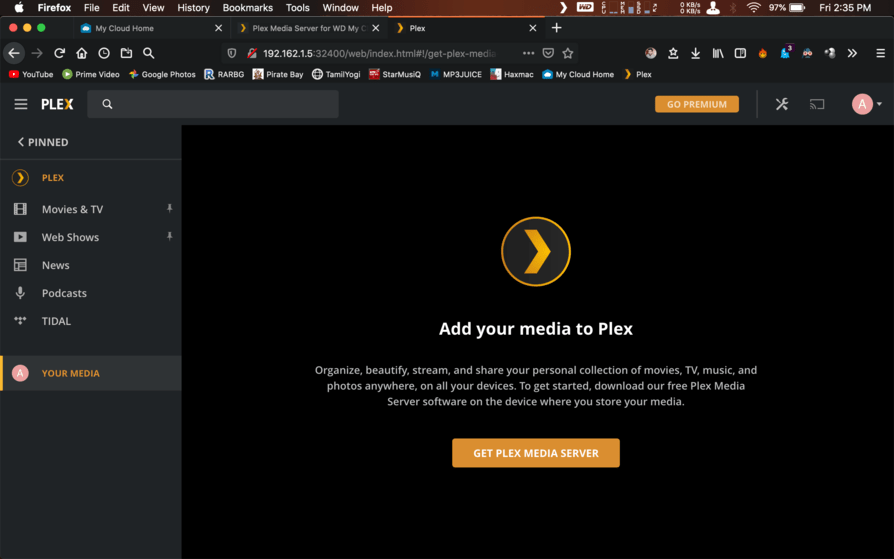Open News in sidebar
Screen dimensions: 894x559
point(55,265)
